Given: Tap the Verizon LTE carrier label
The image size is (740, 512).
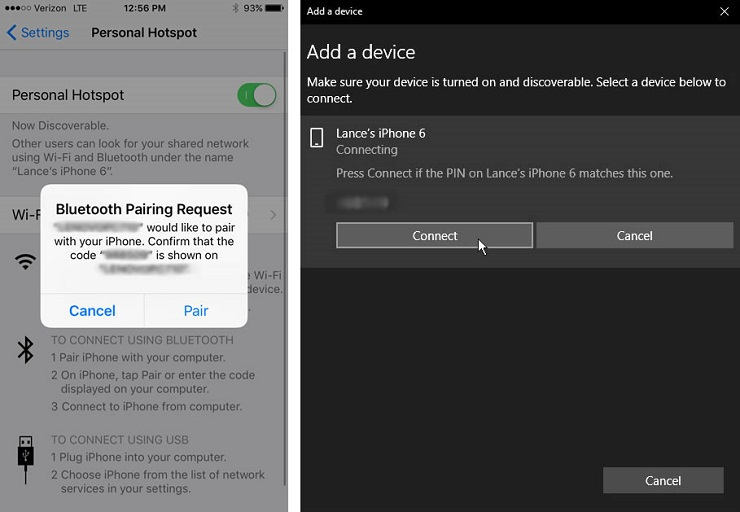Looking at the screenshot, I should [60, 8].
